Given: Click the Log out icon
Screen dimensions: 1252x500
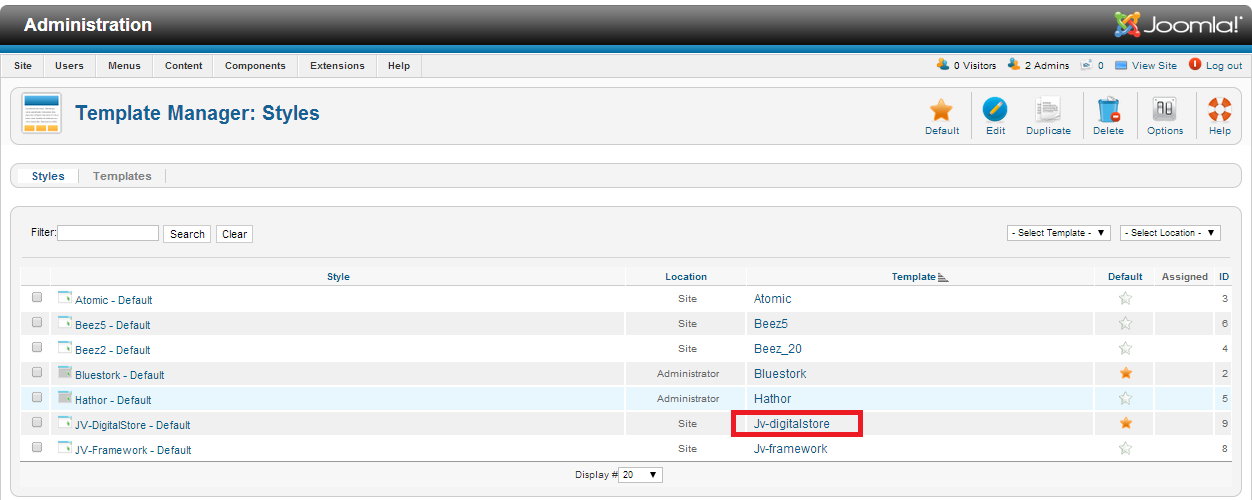Looking at the screenshot, I should tap(1195, 65).
